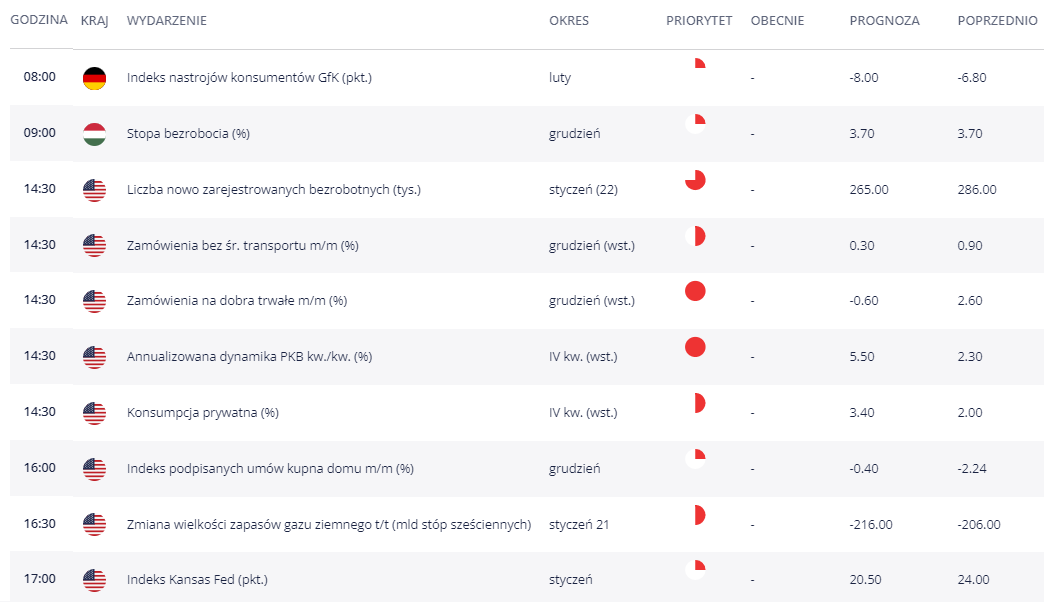The height and width of the screenshot is (602, 1044).
Task: Click the German flag icon at 08:00
Action: [94, 78]
